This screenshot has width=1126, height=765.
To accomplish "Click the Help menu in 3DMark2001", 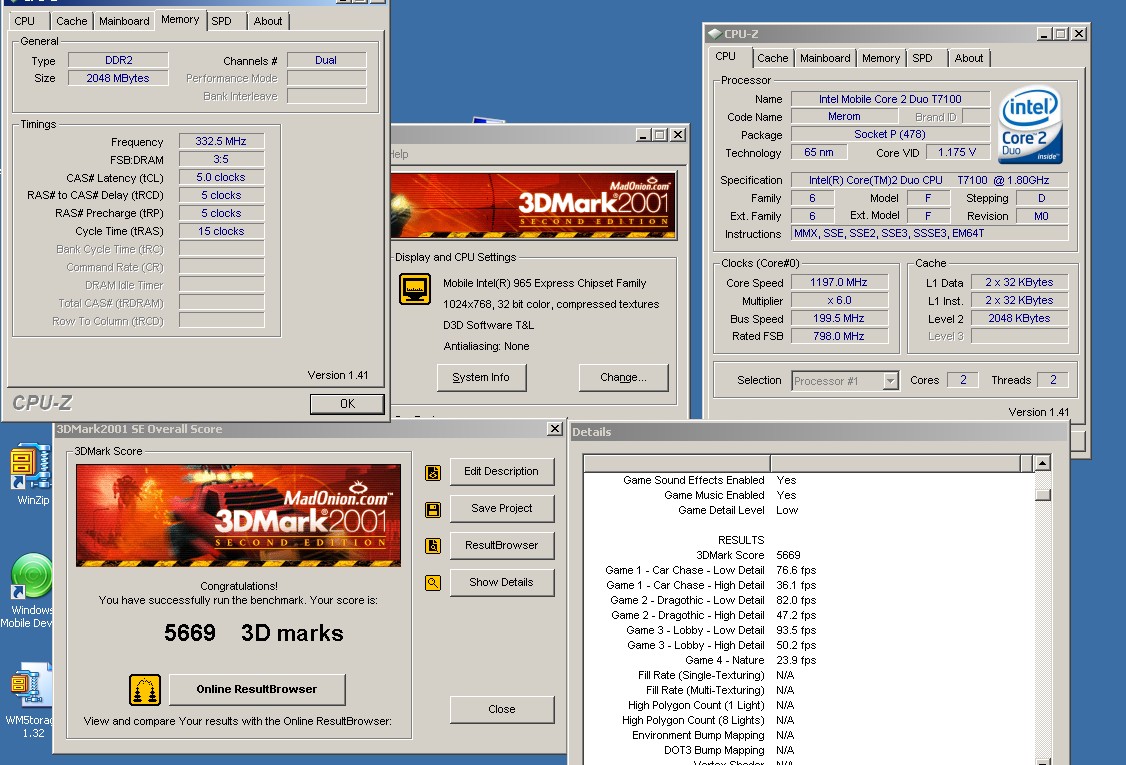I will tap(399, 154).
